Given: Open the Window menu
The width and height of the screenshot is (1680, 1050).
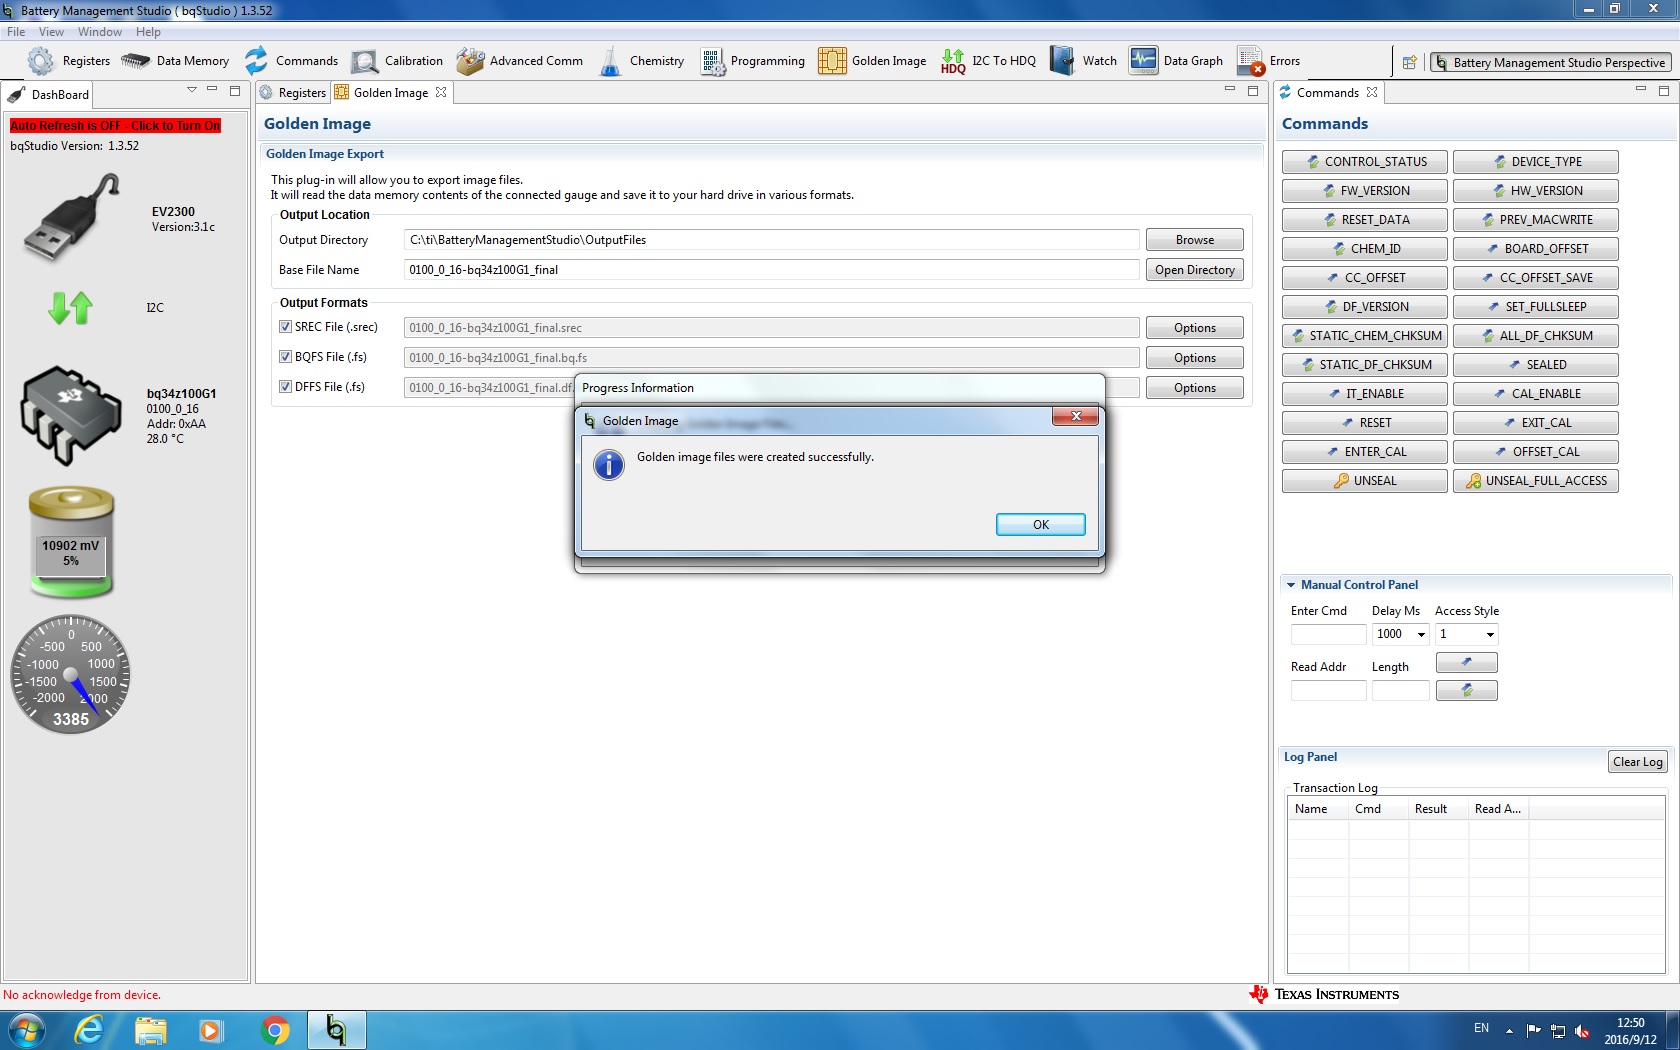Looking at the screenshot, I should pos(100,32).
